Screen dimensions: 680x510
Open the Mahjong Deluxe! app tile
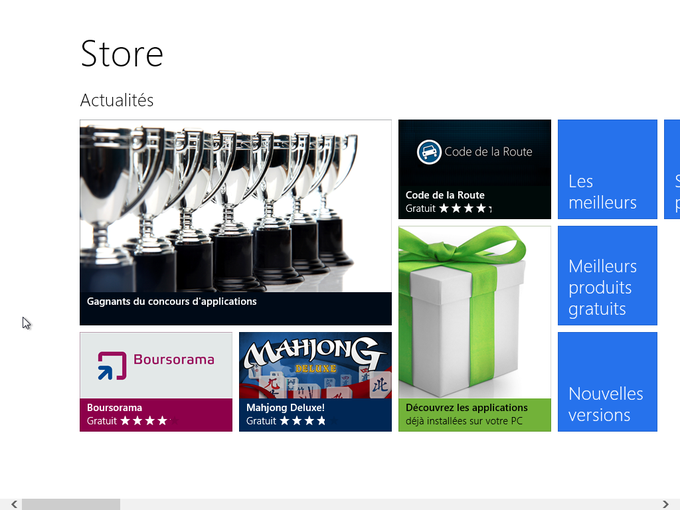(x=315, y=382)
